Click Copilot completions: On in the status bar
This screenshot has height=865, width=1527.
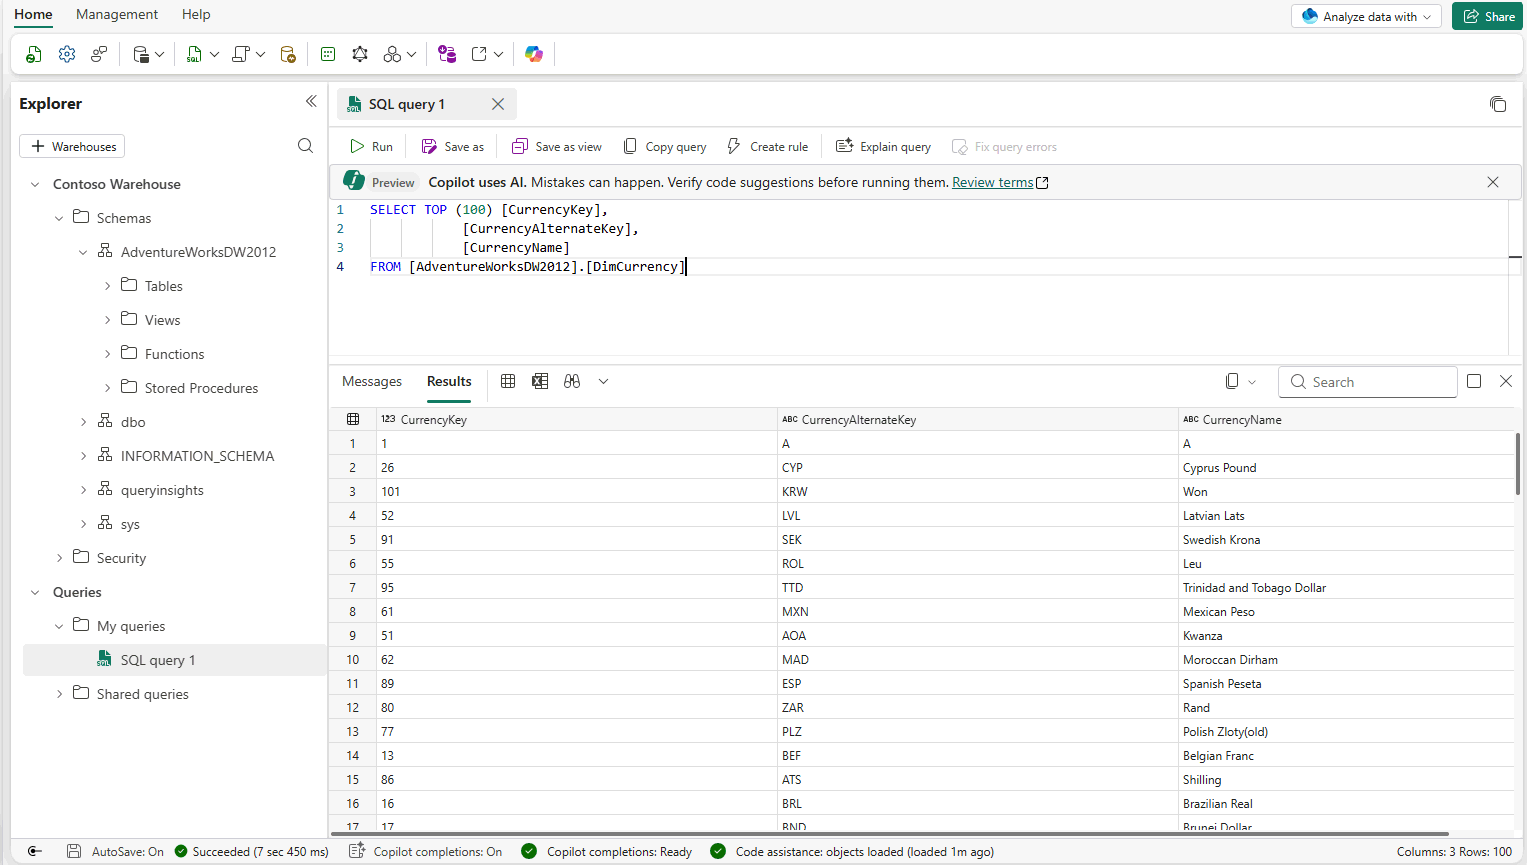pos(426,852)
